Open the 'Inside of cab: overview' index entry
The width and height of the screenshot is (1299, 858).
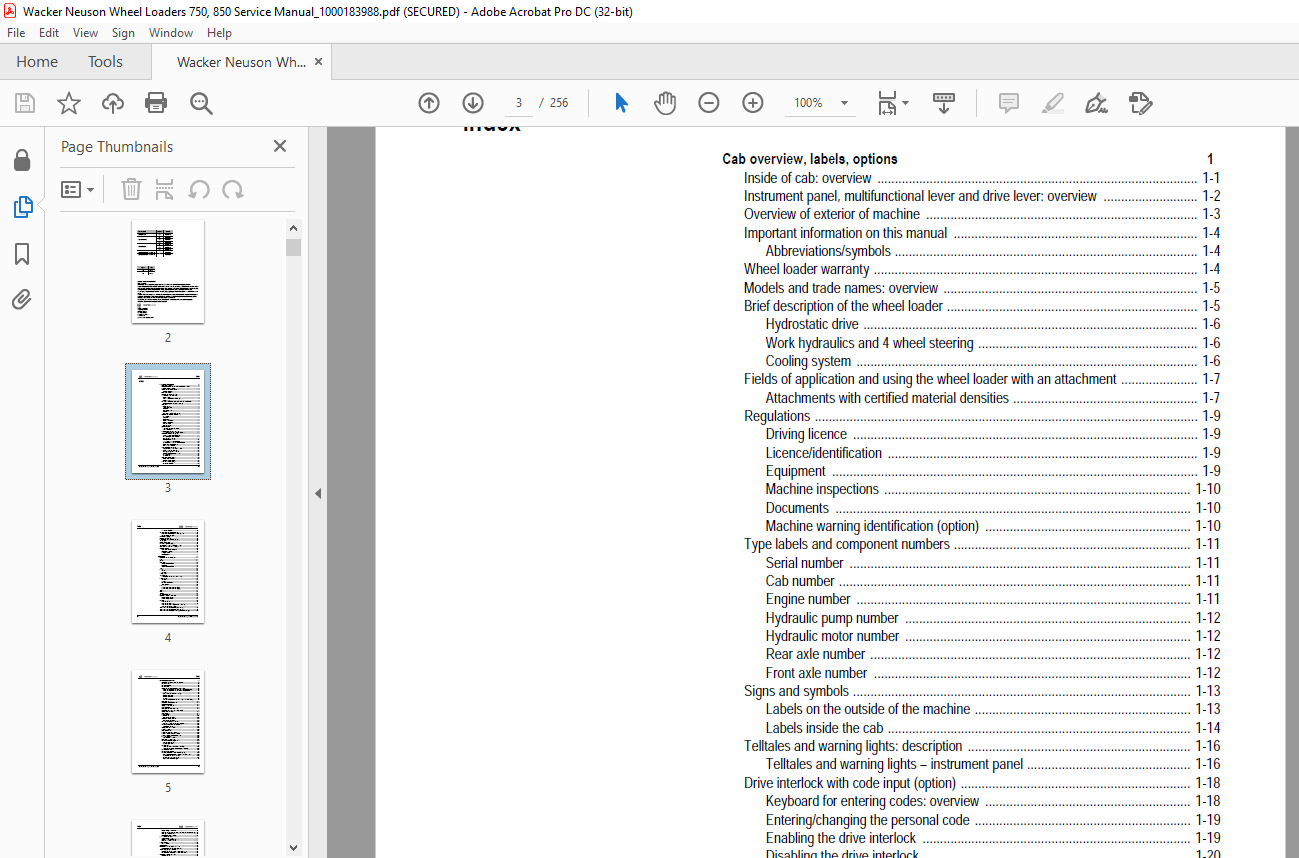tap(982, 178)
